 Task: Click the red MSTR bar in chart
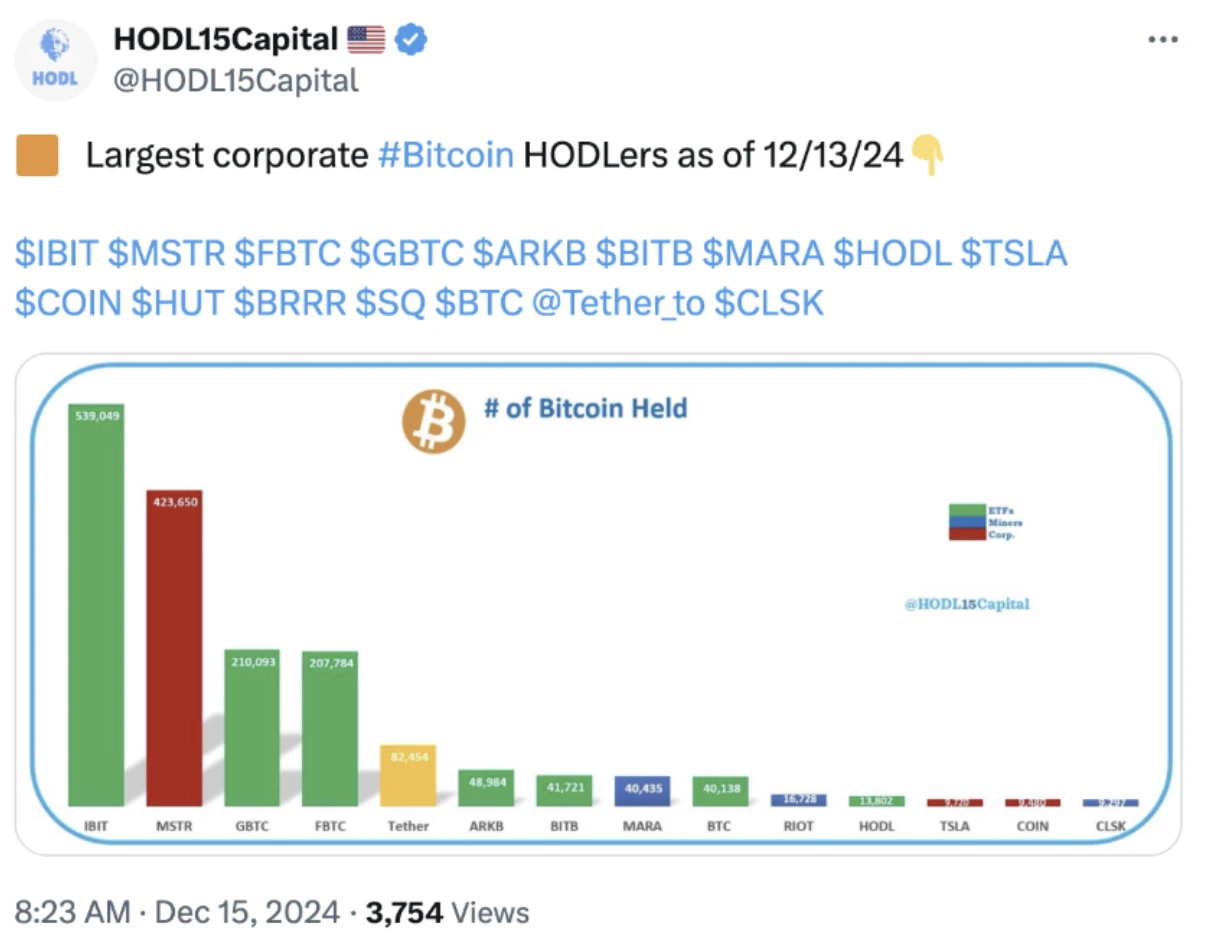[174, 650]
